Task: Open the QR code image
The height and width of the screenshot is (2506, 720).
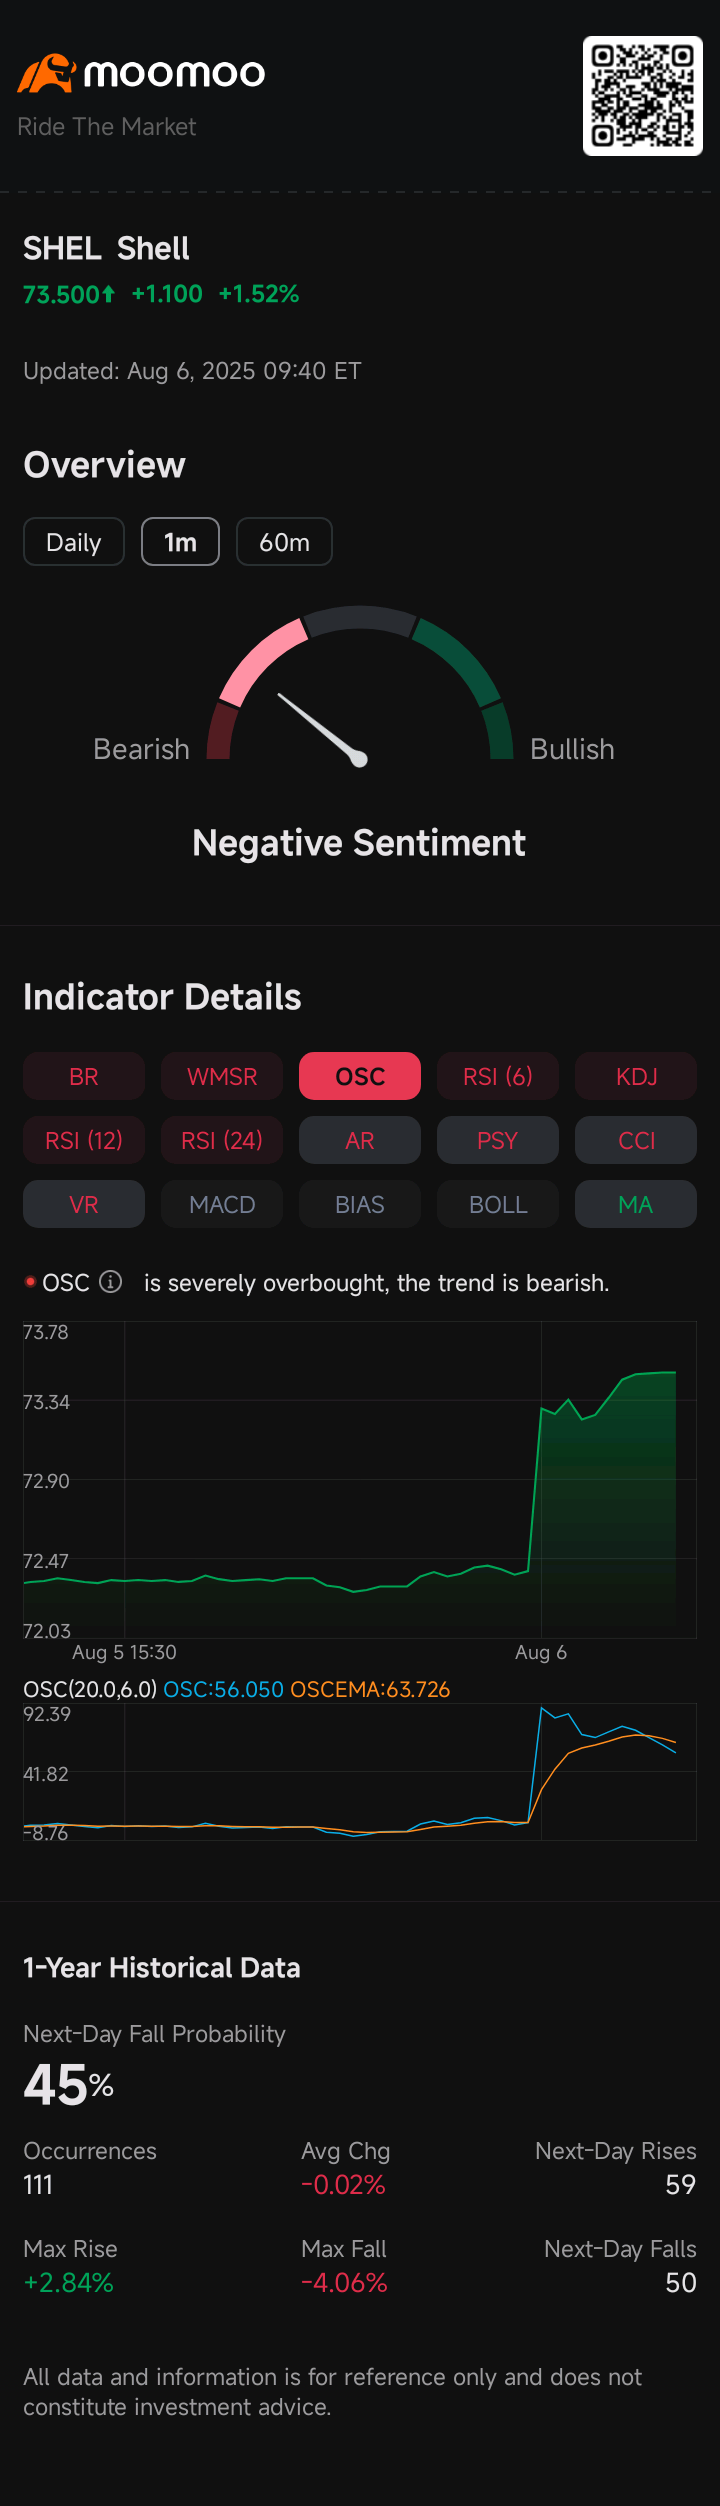Action: 643,96
